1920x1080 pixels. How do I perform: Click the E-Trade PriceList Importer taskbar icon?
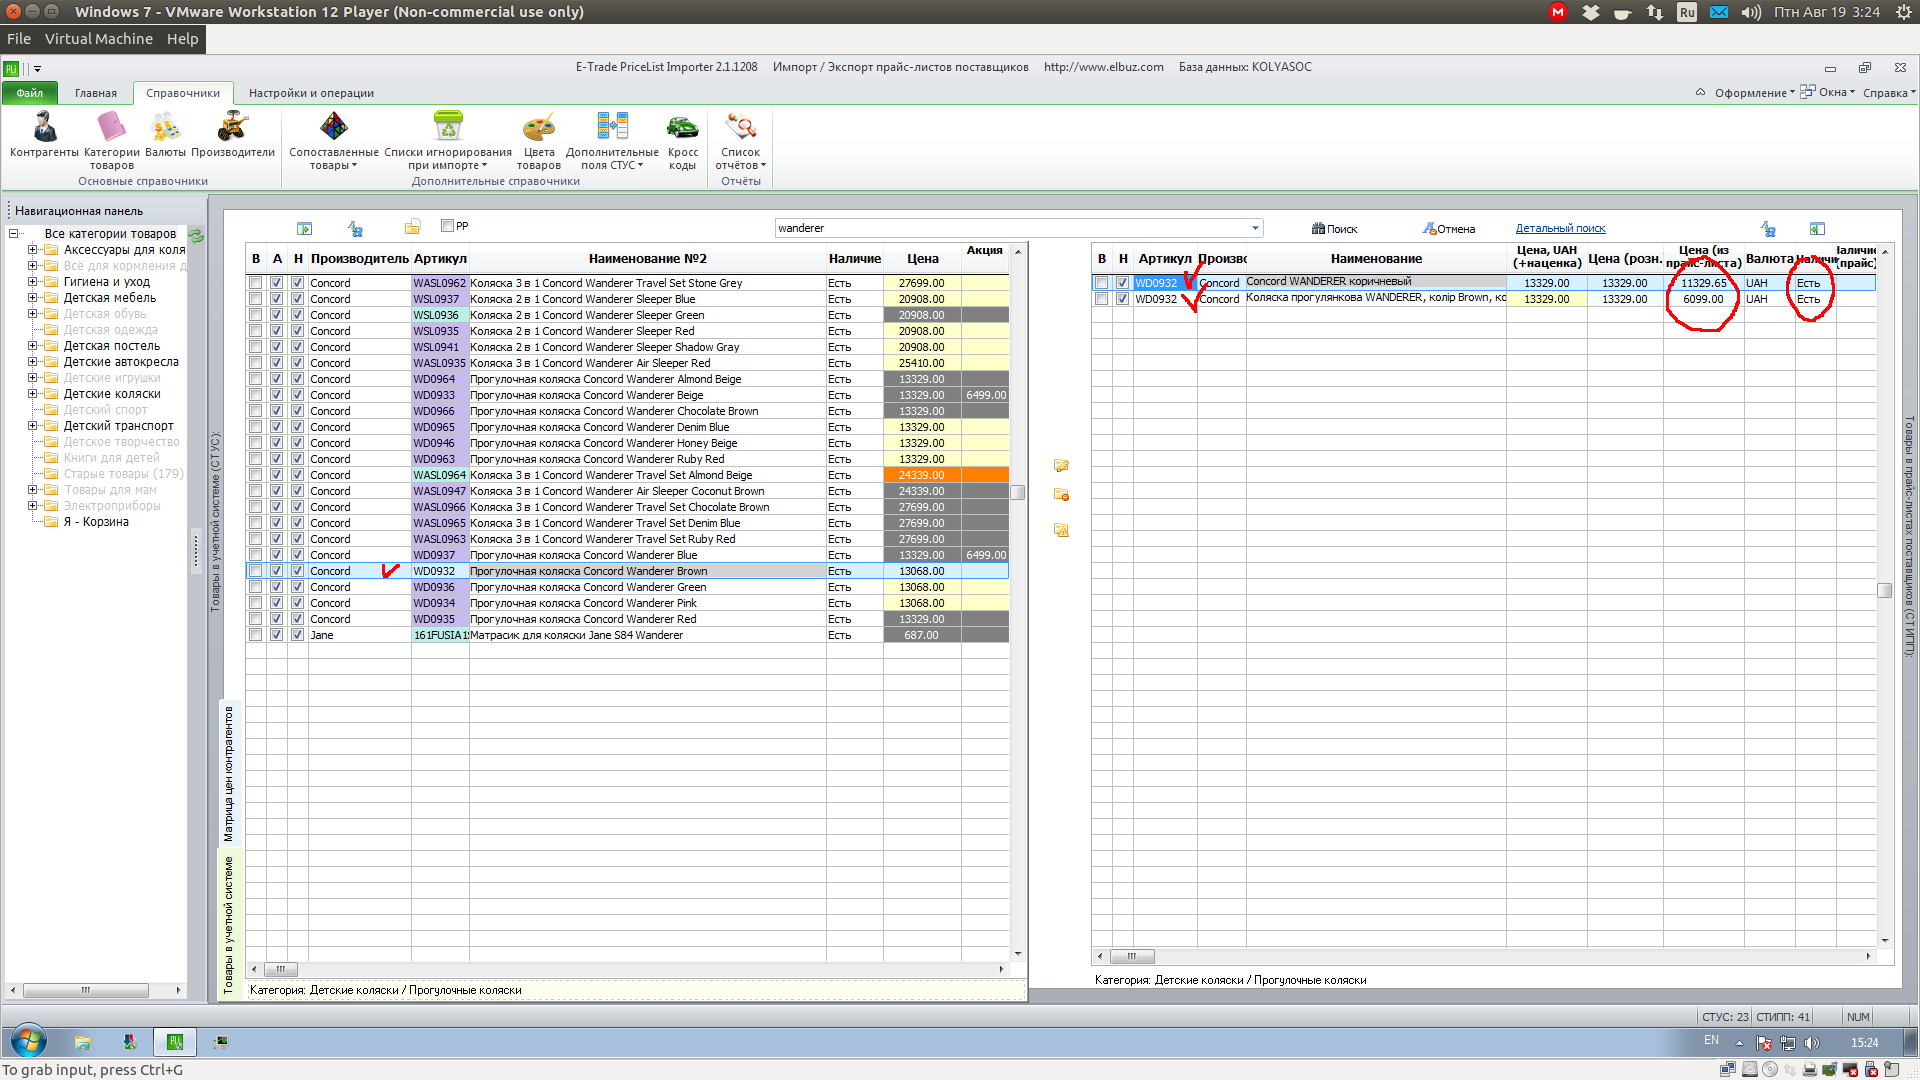175,1042
